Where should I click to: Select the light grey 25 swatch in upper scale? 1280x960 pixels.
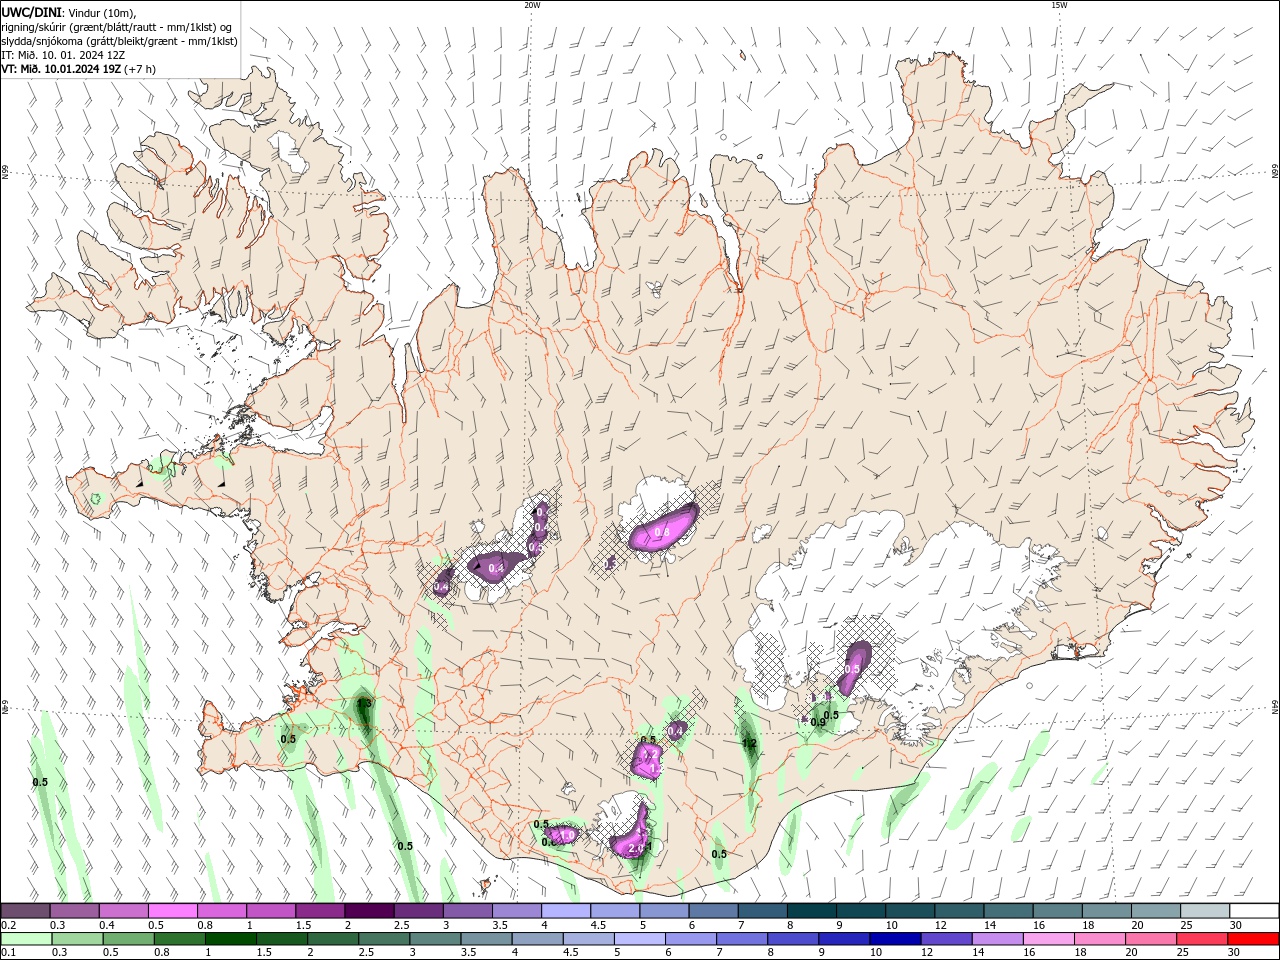[1205, 911]
